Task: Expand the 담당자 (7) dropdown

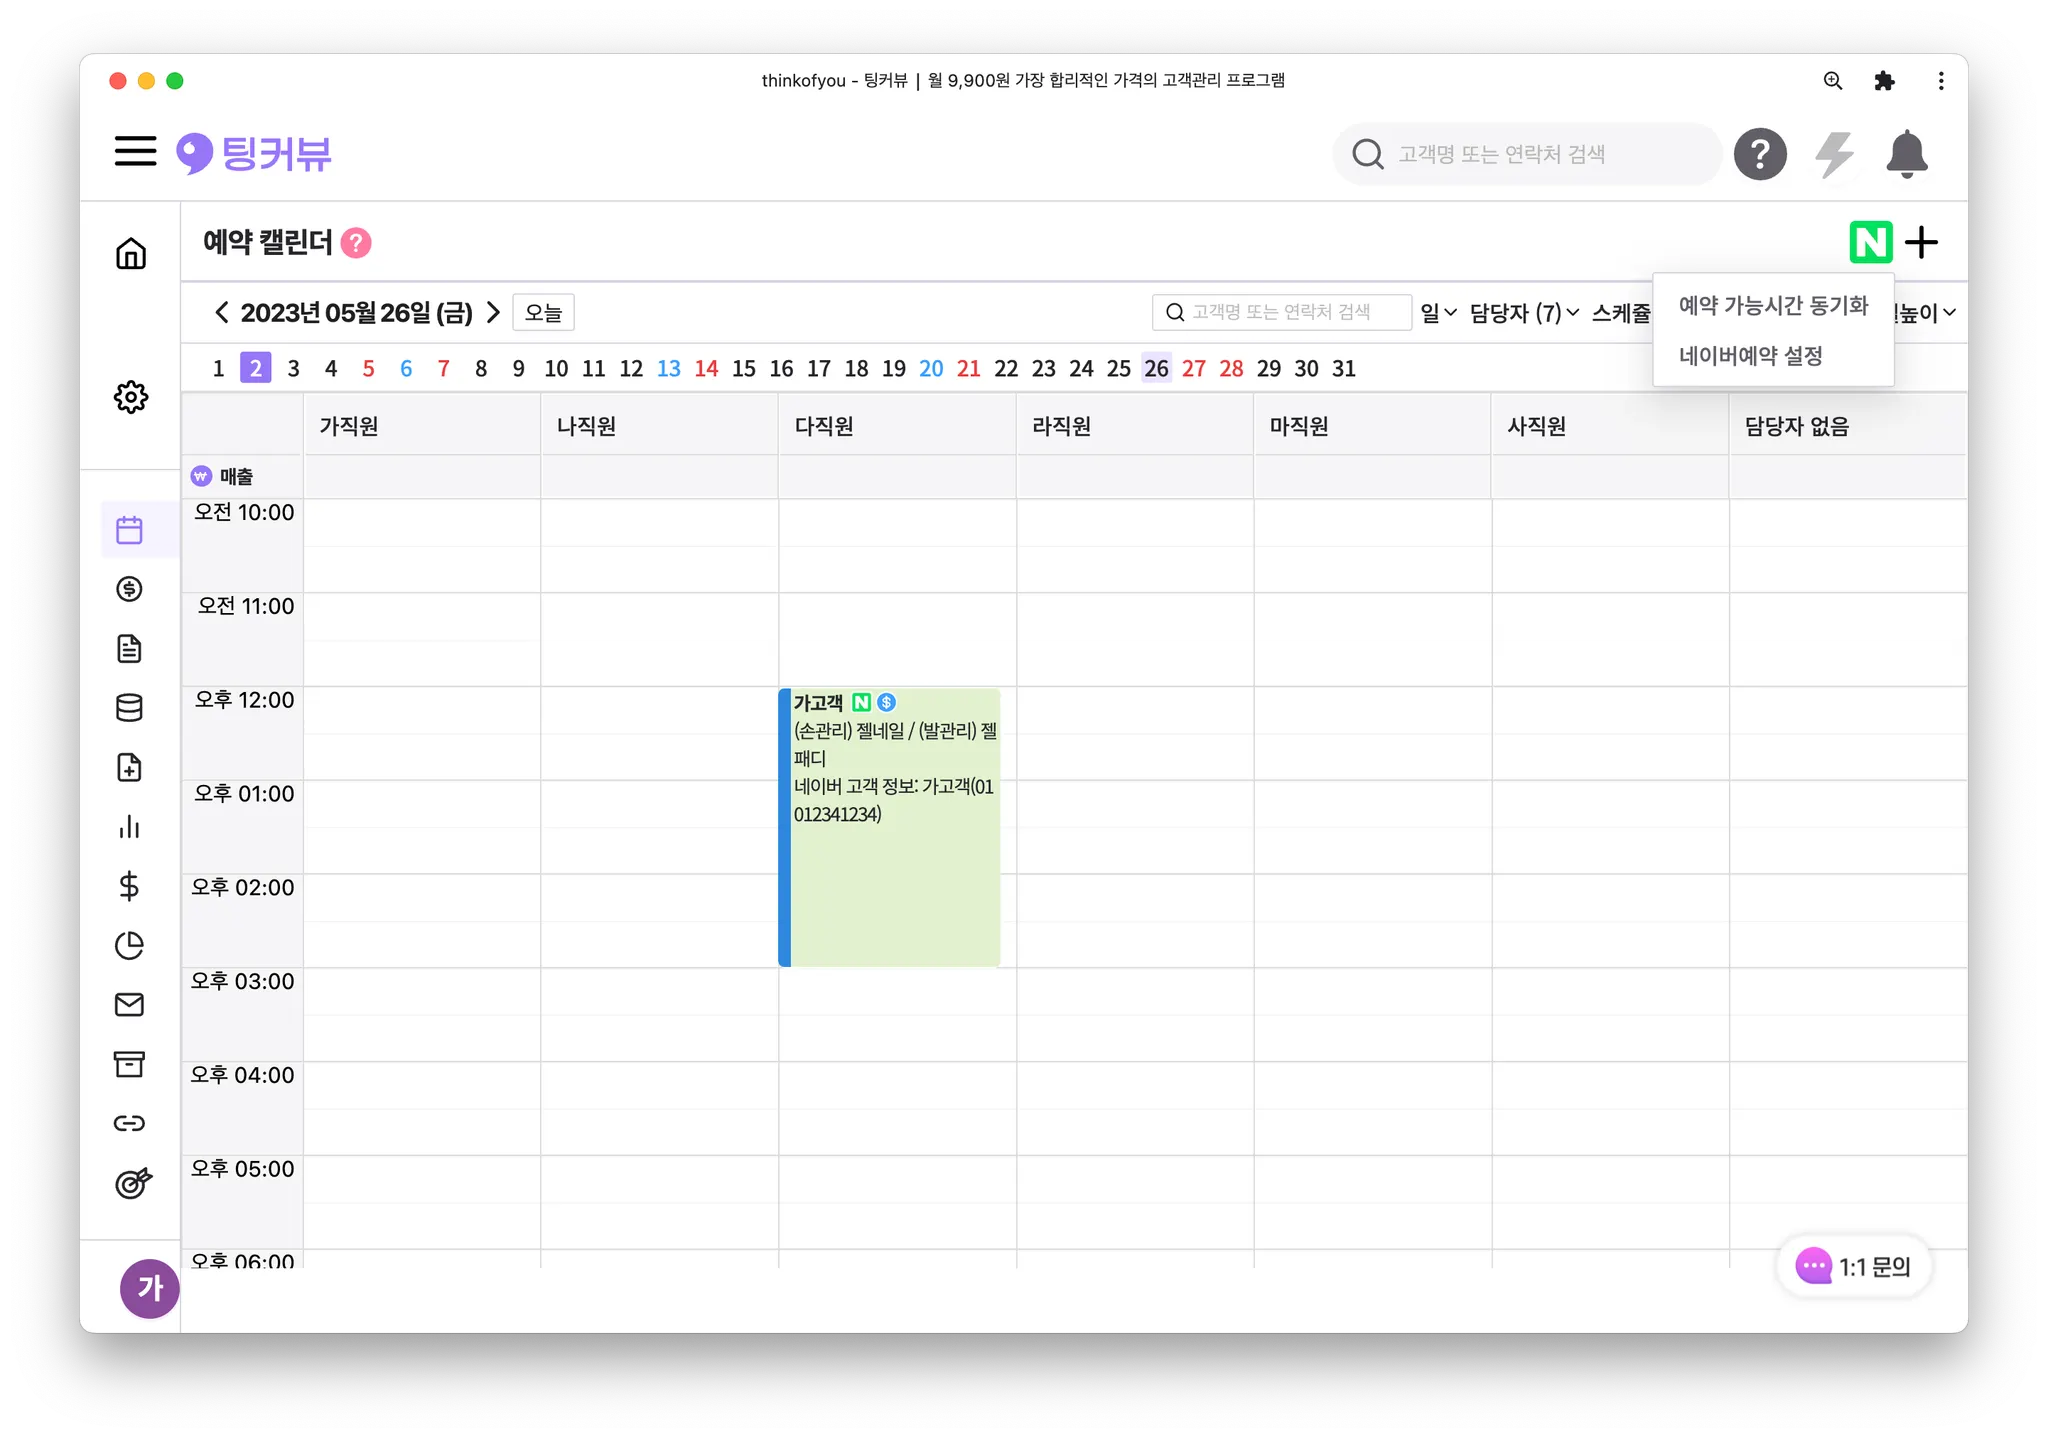Action: (x=1524, y=313)
